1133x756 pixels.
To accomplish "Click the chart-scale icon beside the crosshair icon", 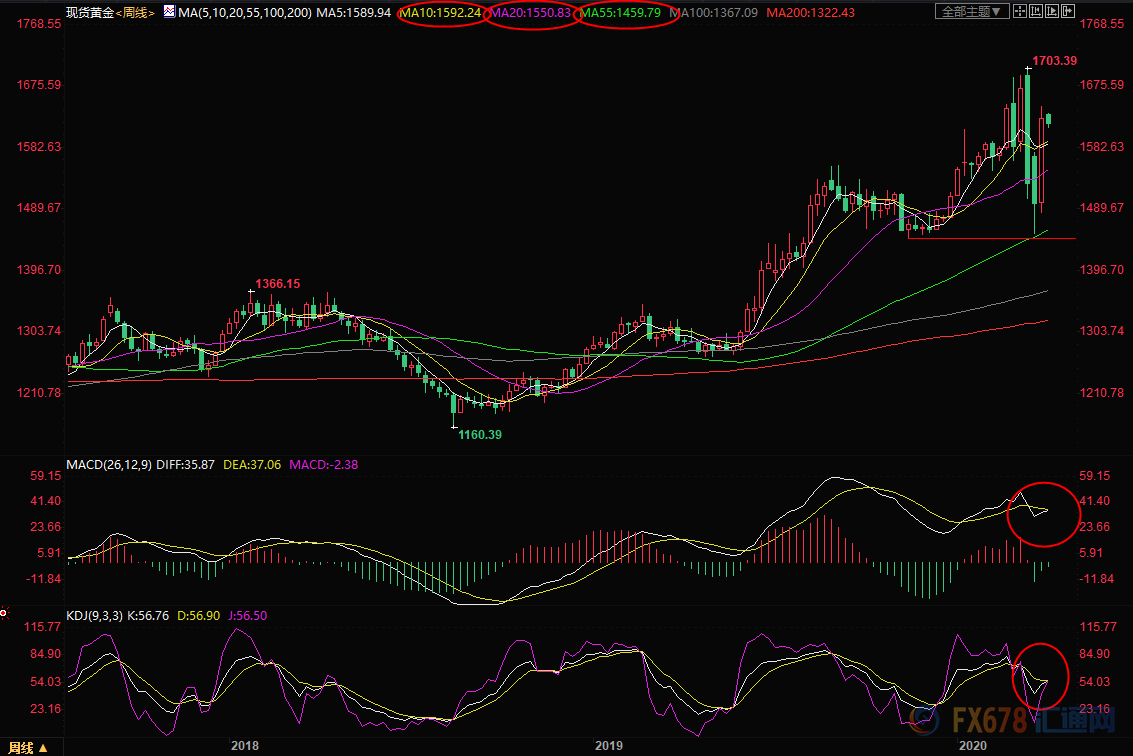I will point(1034,12).
